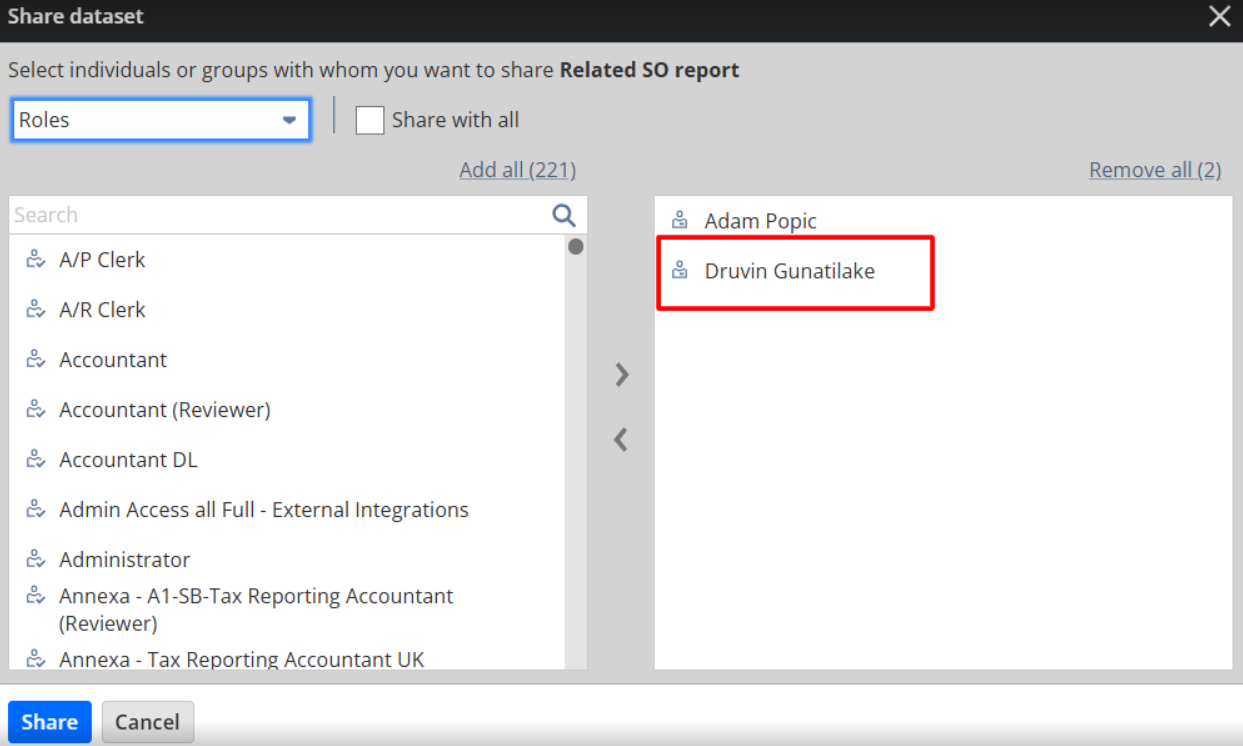Click the Administrator role icon
Screen dimensions: 1243x746
pos(36,560)
